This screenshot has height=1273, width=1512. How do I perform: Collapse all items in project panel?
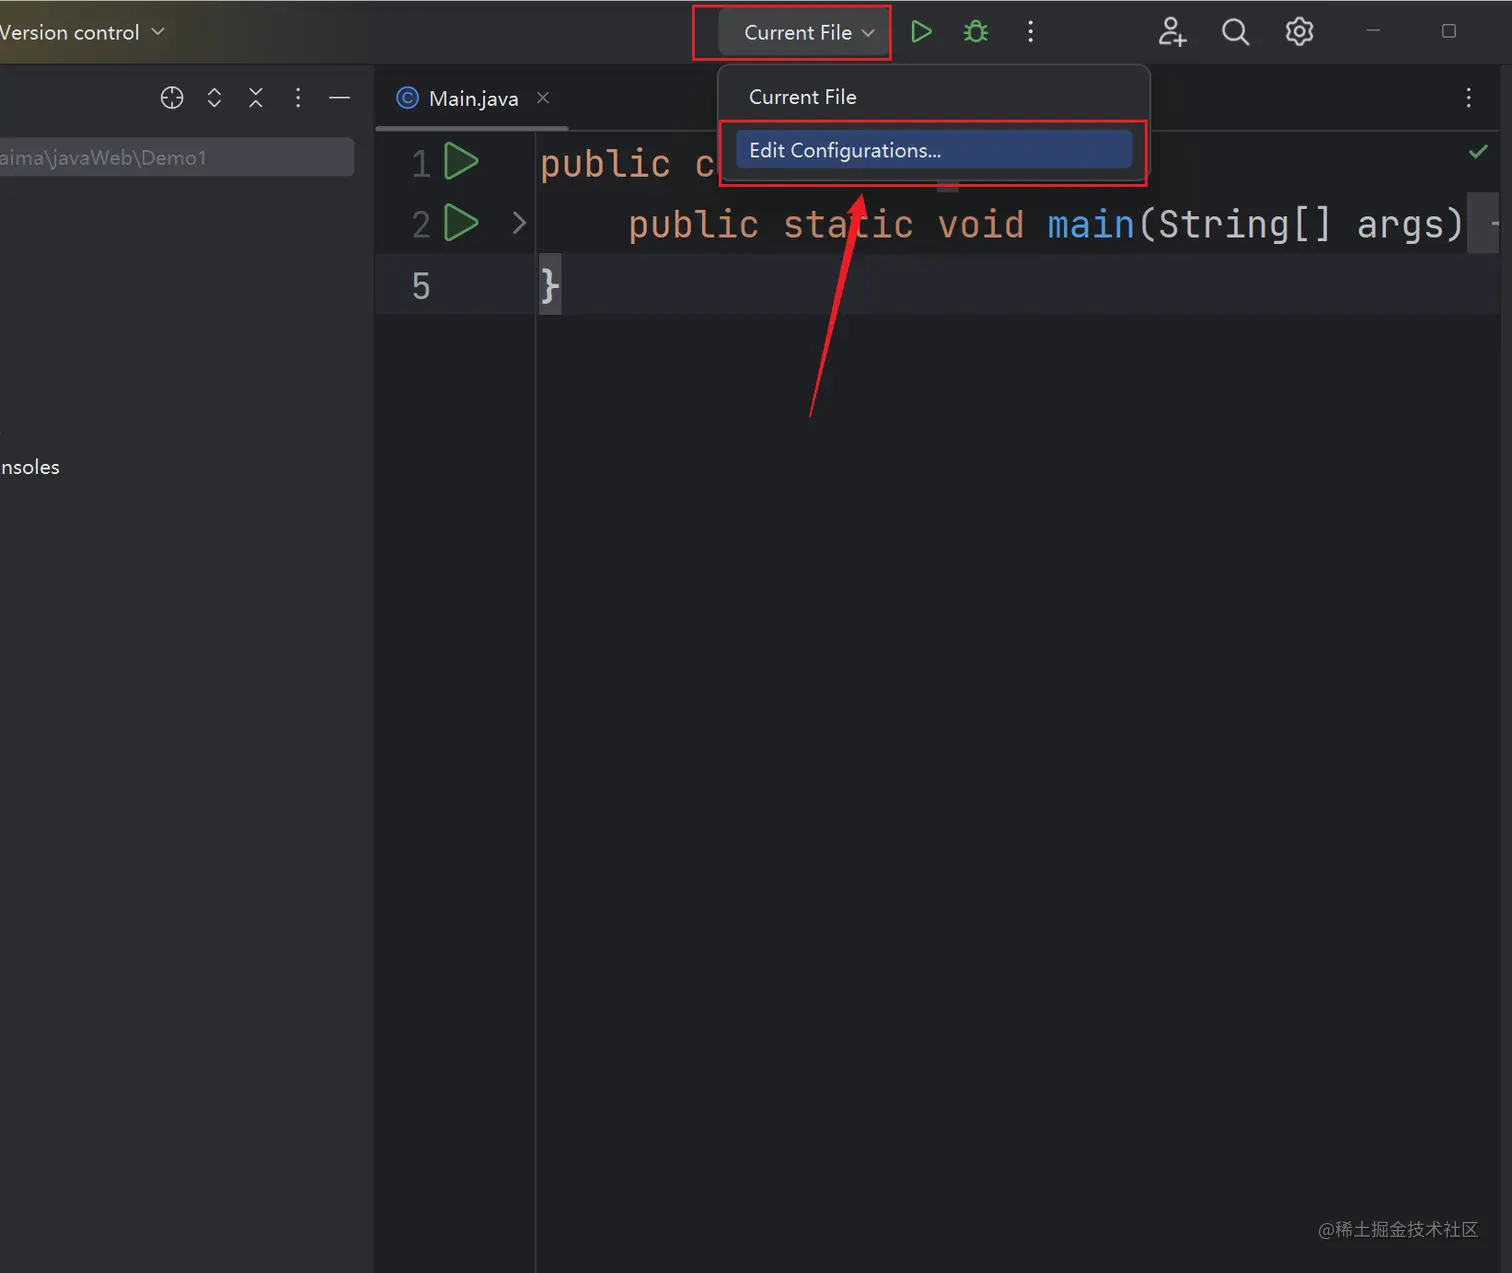[256, 98]
